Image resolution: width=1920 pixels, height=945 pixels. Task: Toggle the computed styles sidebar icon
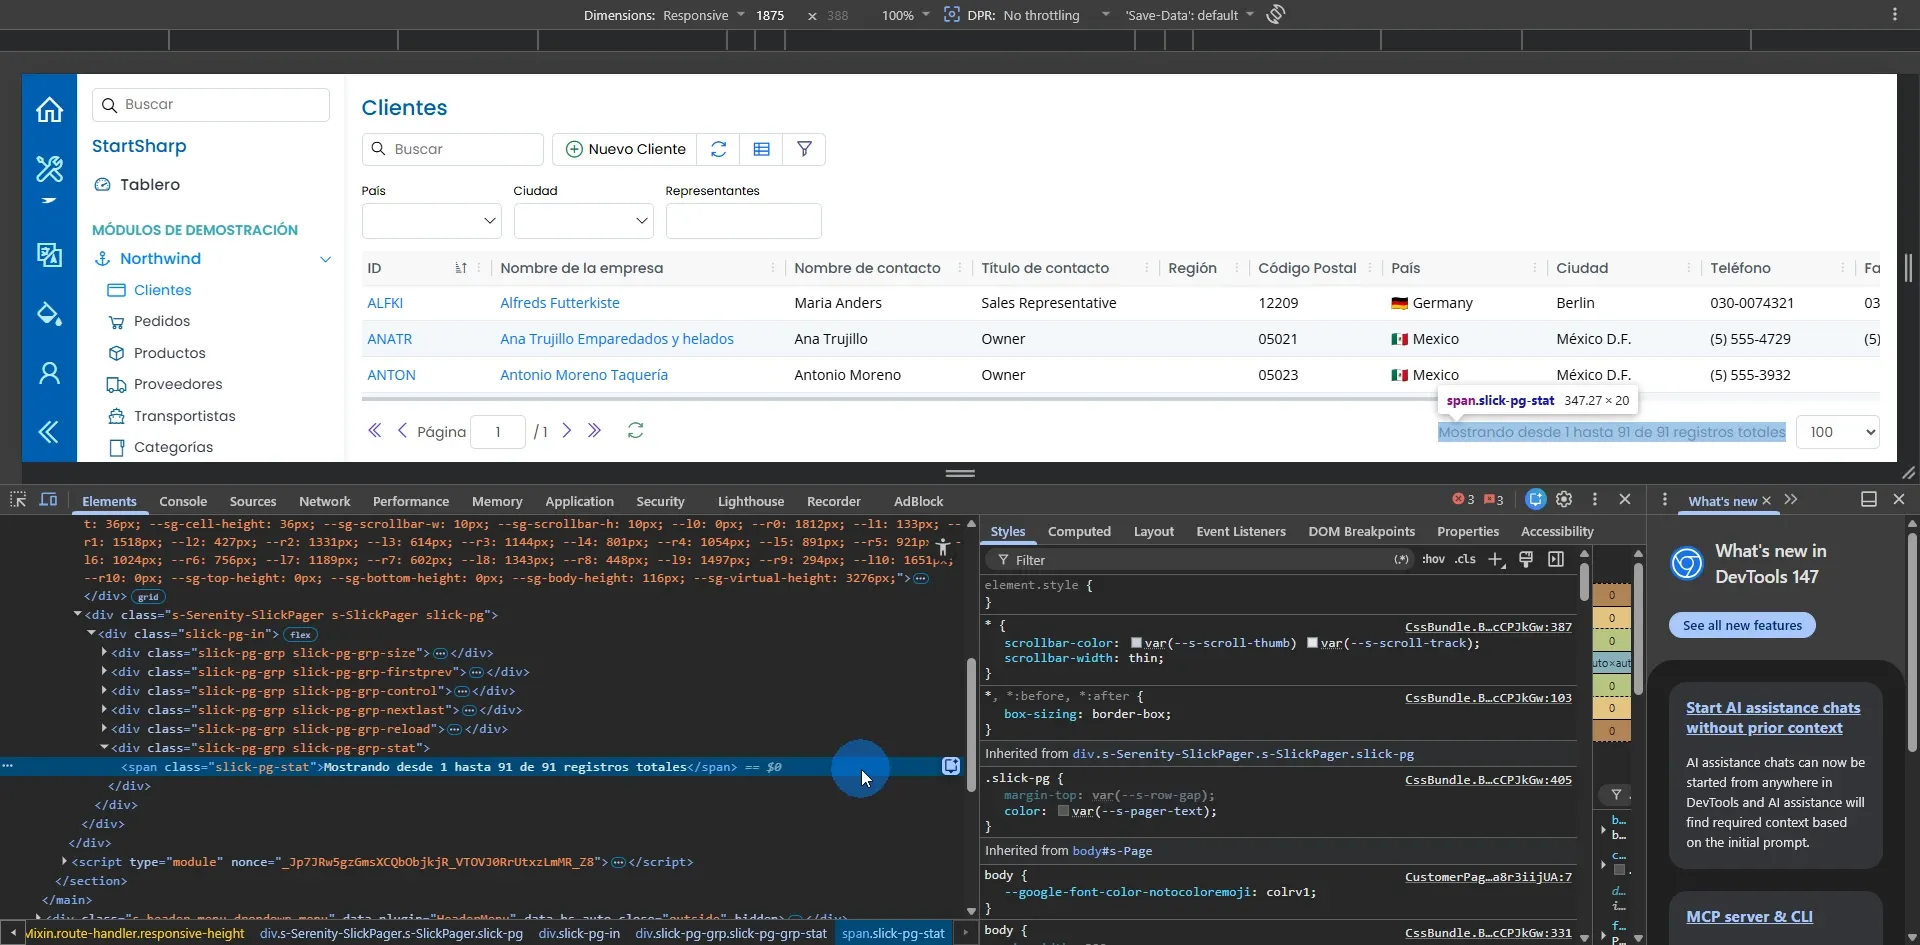1556,559
